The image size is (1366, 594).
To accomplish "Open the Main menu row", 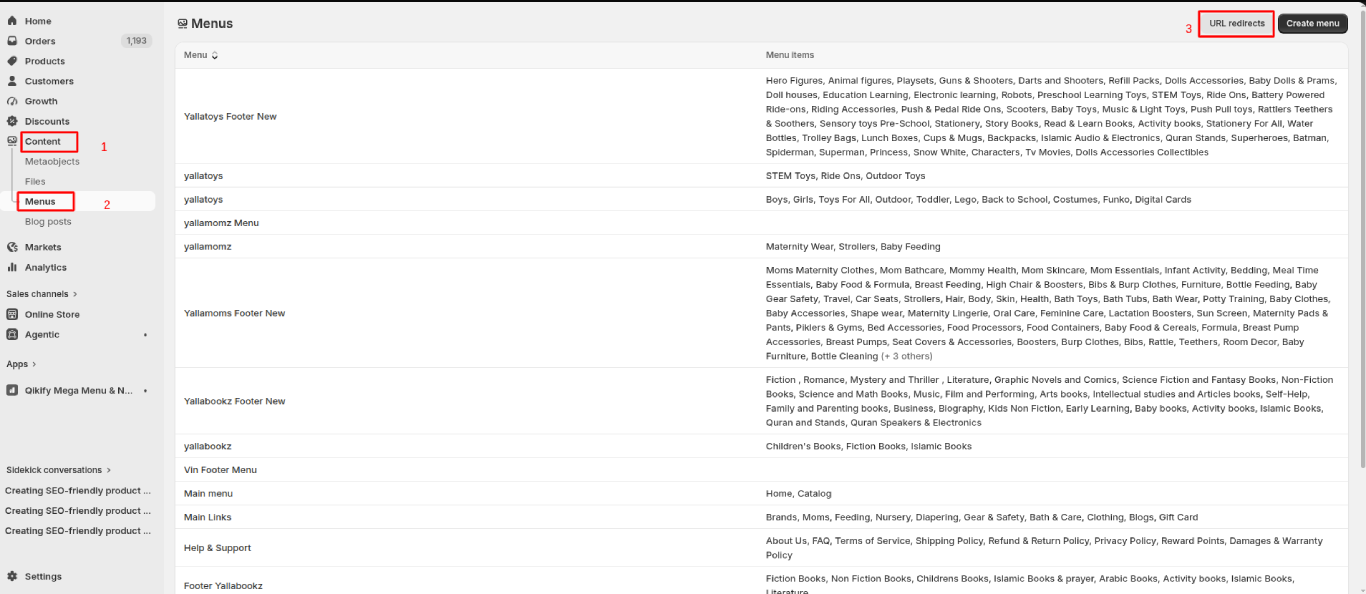I will point(208,493).
